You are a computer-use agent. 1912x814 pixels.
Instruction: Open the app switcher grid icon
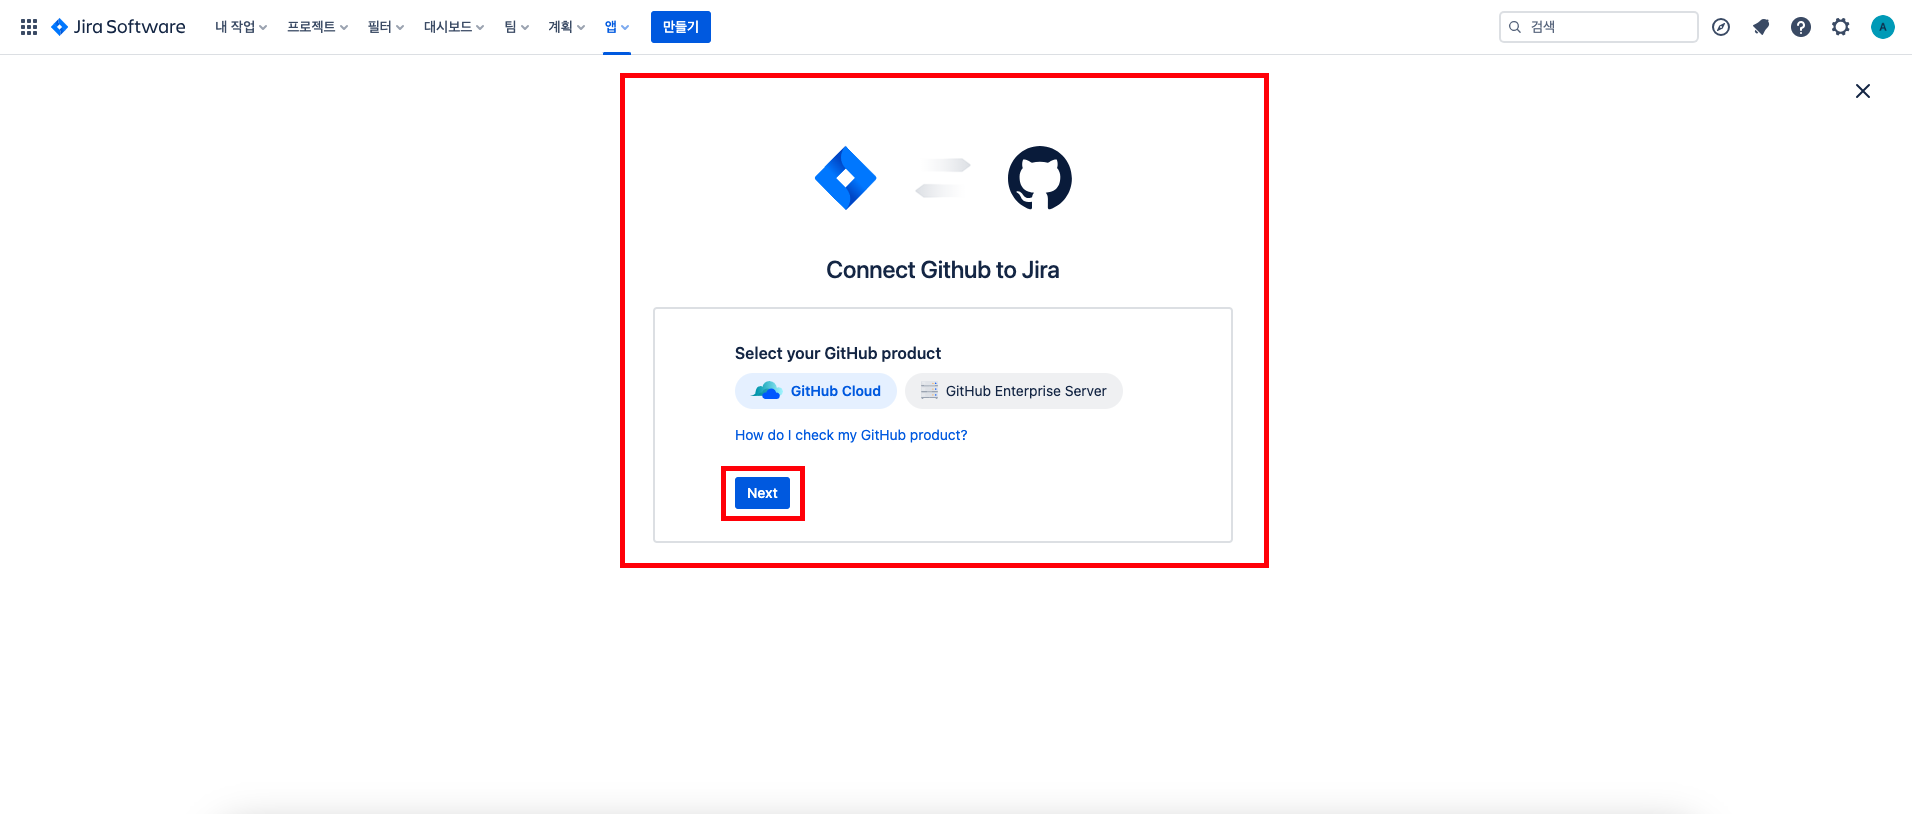(29, 27)
